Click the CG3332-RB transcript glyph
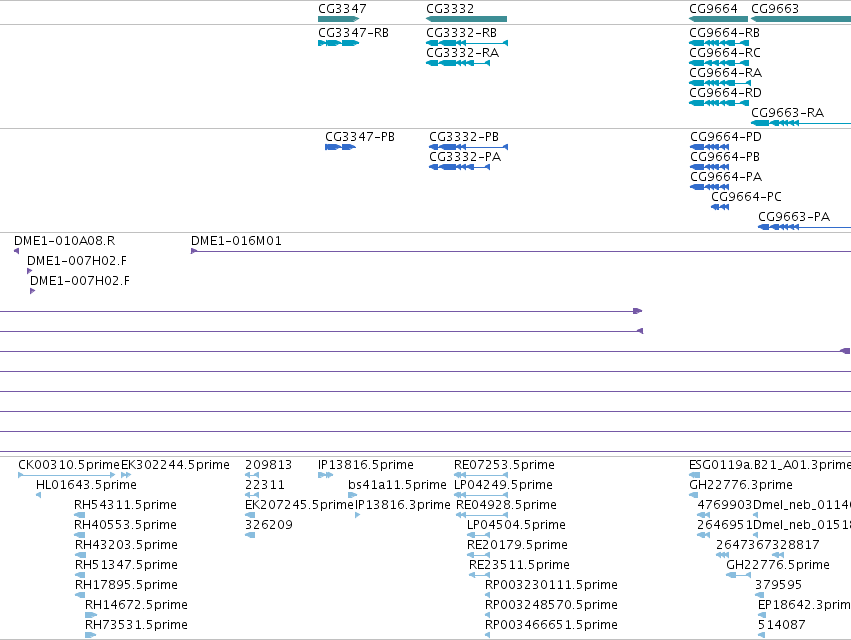Image resolution: width=851 pixels, height=640 pixels. [467, 43]
